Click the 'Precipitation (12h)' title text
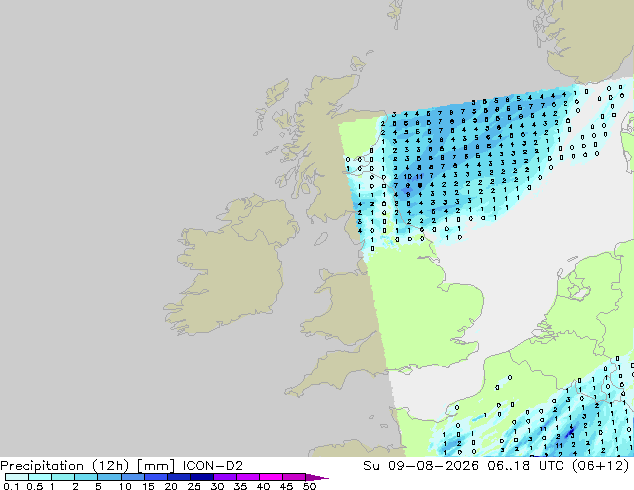 [65, 466]
